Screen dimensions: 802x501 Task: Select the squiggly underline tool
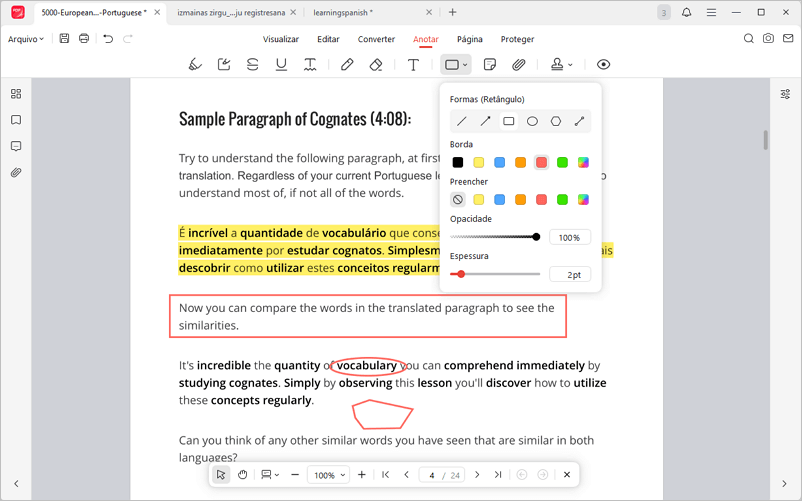pos(309,64)
